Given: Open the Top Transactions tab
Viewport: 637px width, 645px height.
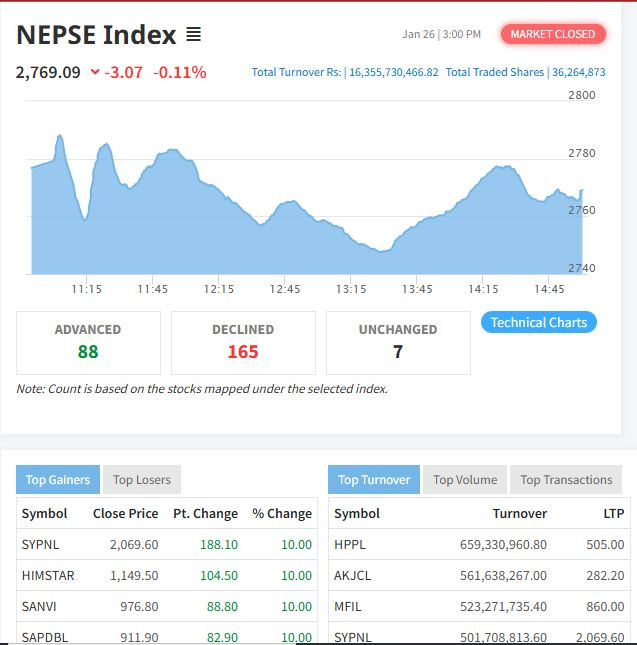Looking at the screenshot, I should click(x=566, y=480).
